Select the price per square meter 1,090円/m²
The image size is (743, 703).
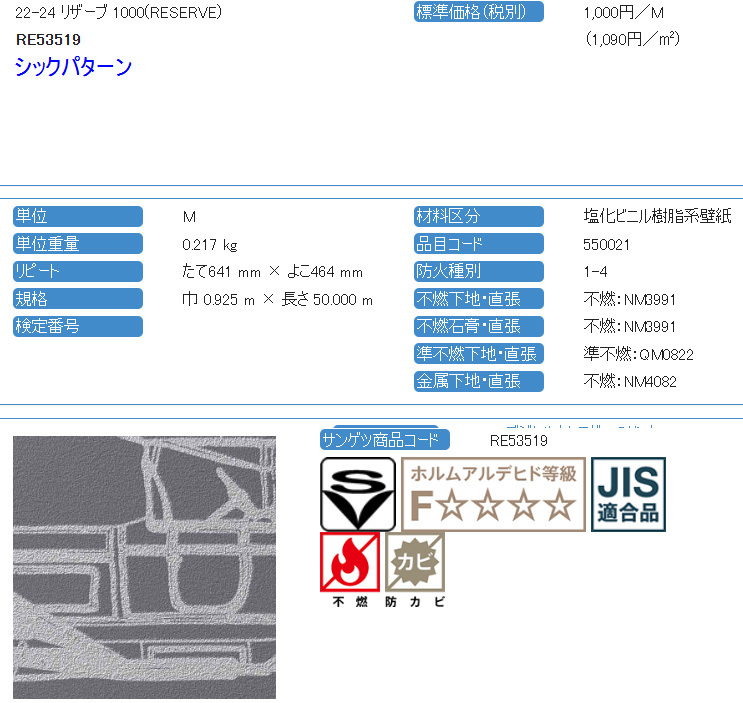[633, 39]
